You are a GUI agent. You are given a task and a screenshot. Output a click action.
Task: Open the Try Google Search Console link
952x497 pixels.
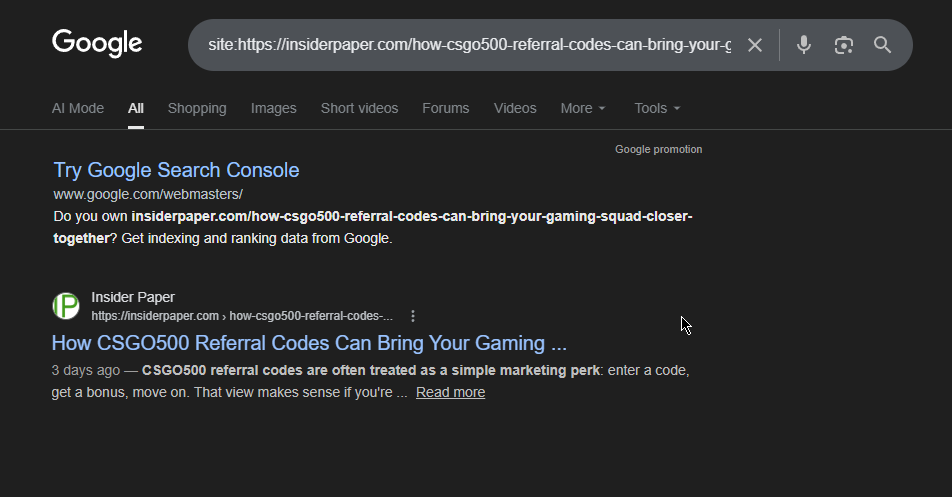(176, 170)
